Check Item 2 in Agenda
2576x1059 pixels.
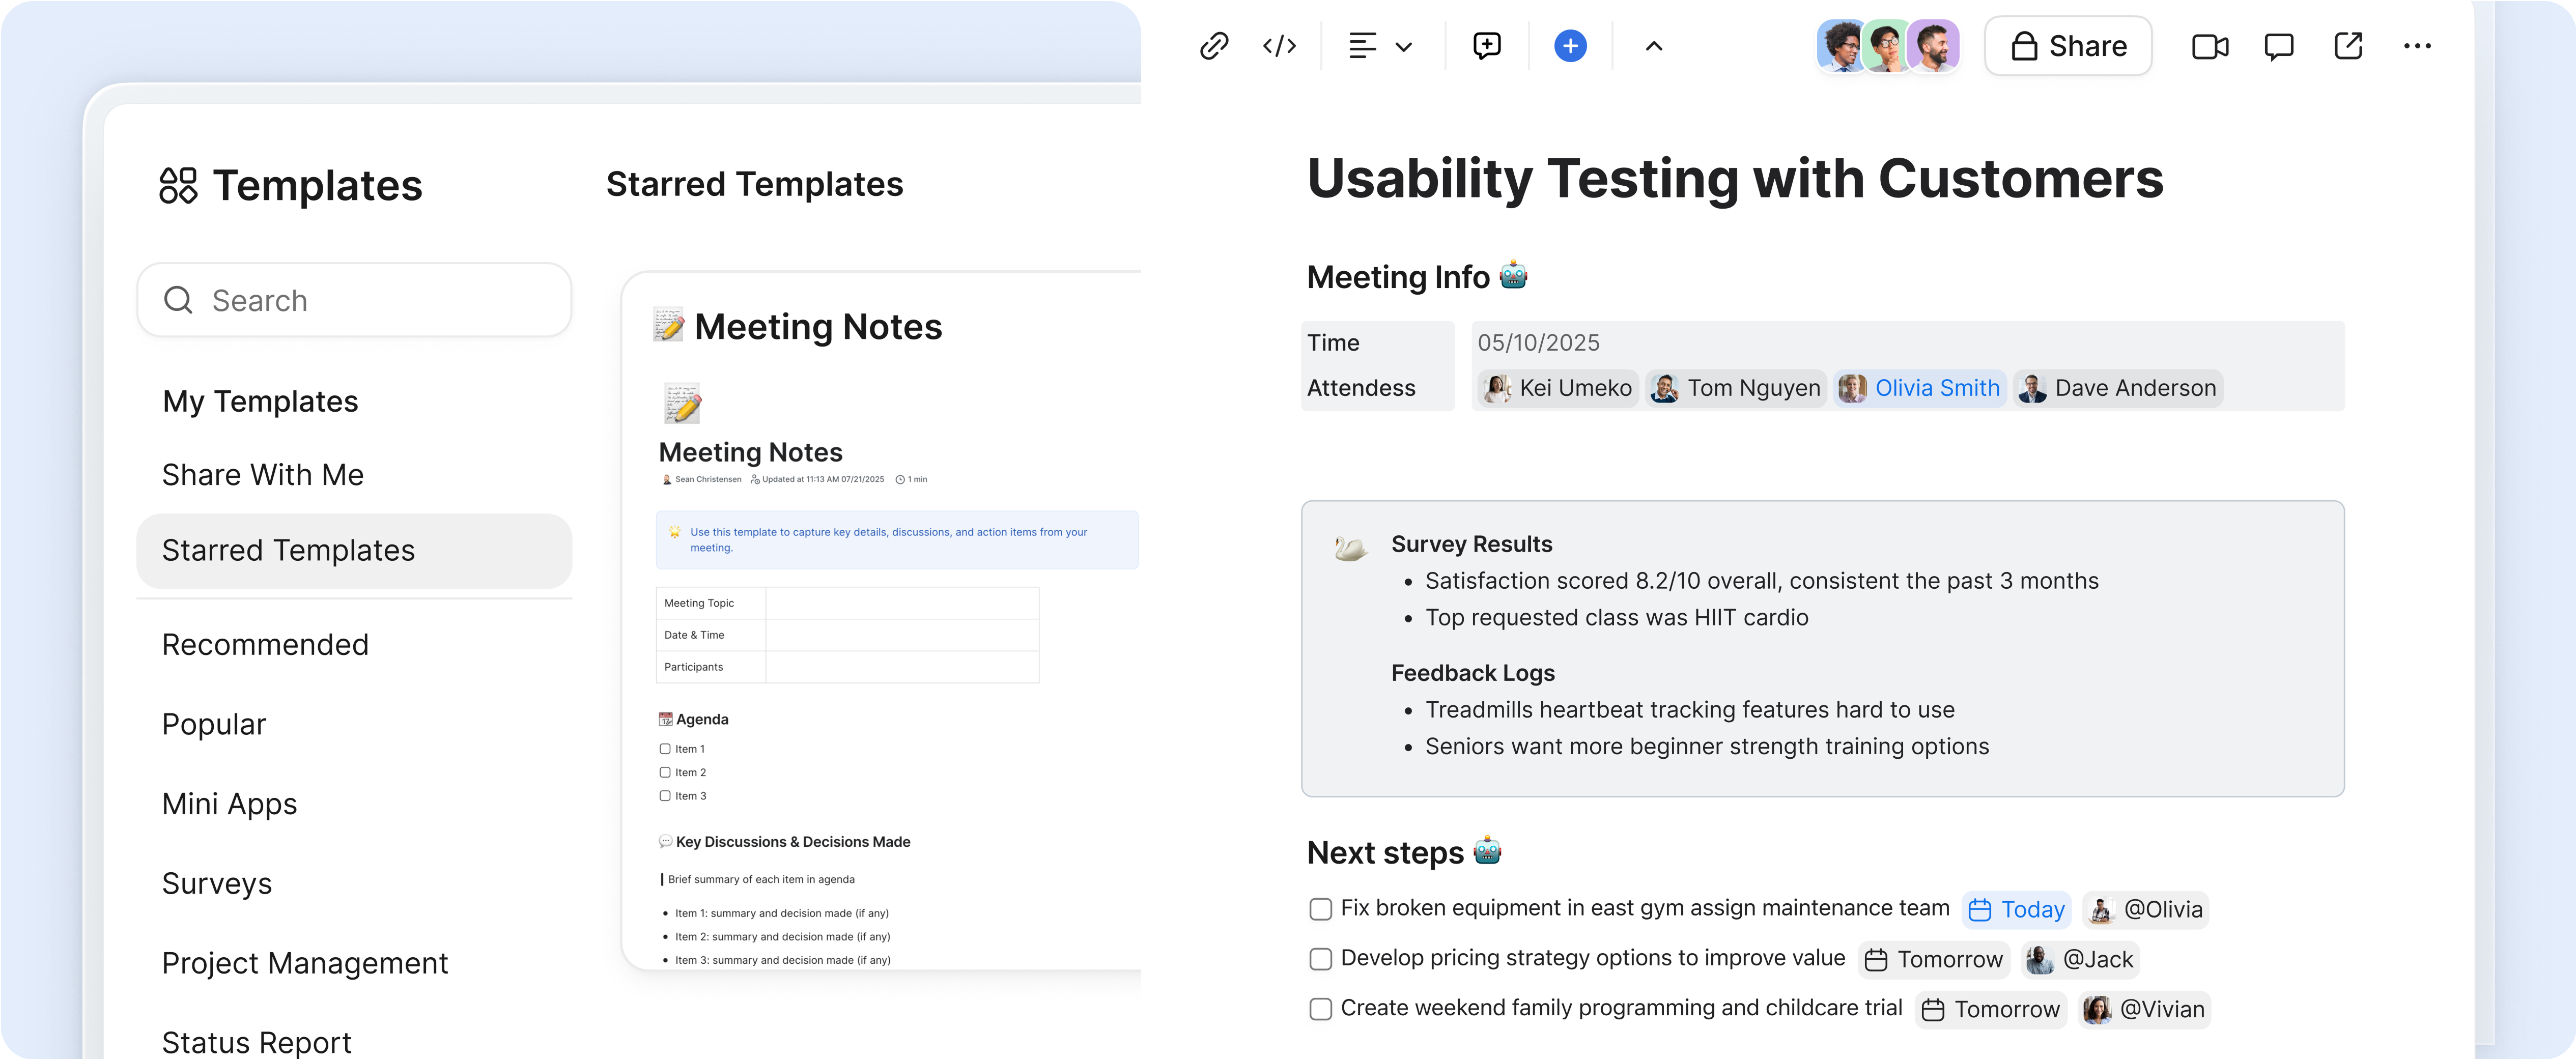click(x=665, y=772)
